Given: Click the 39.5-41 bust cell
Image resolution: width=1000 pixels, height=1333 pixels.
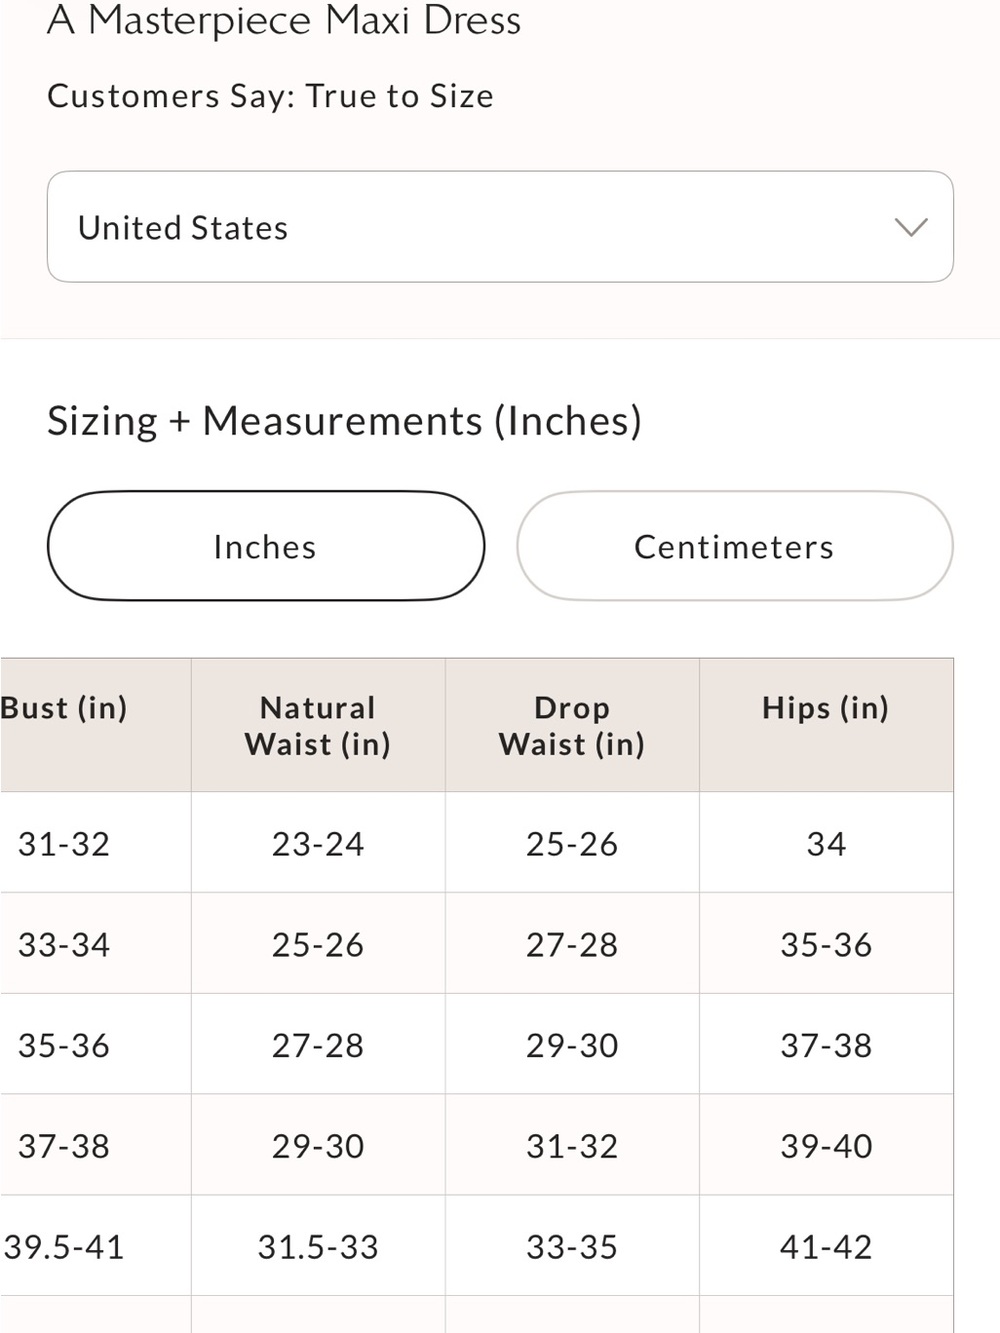Looking at the screenshot, I should point(95,1247).
